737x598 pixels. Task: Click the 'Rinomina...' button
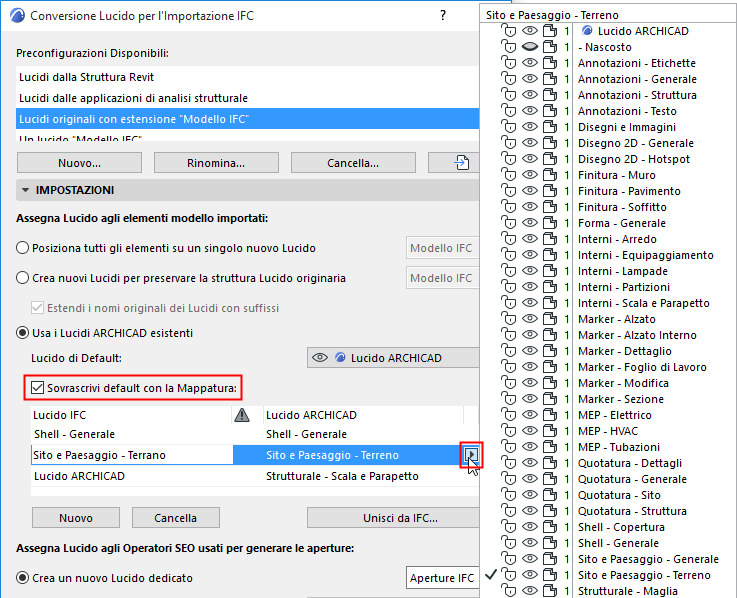coord(216,163)
